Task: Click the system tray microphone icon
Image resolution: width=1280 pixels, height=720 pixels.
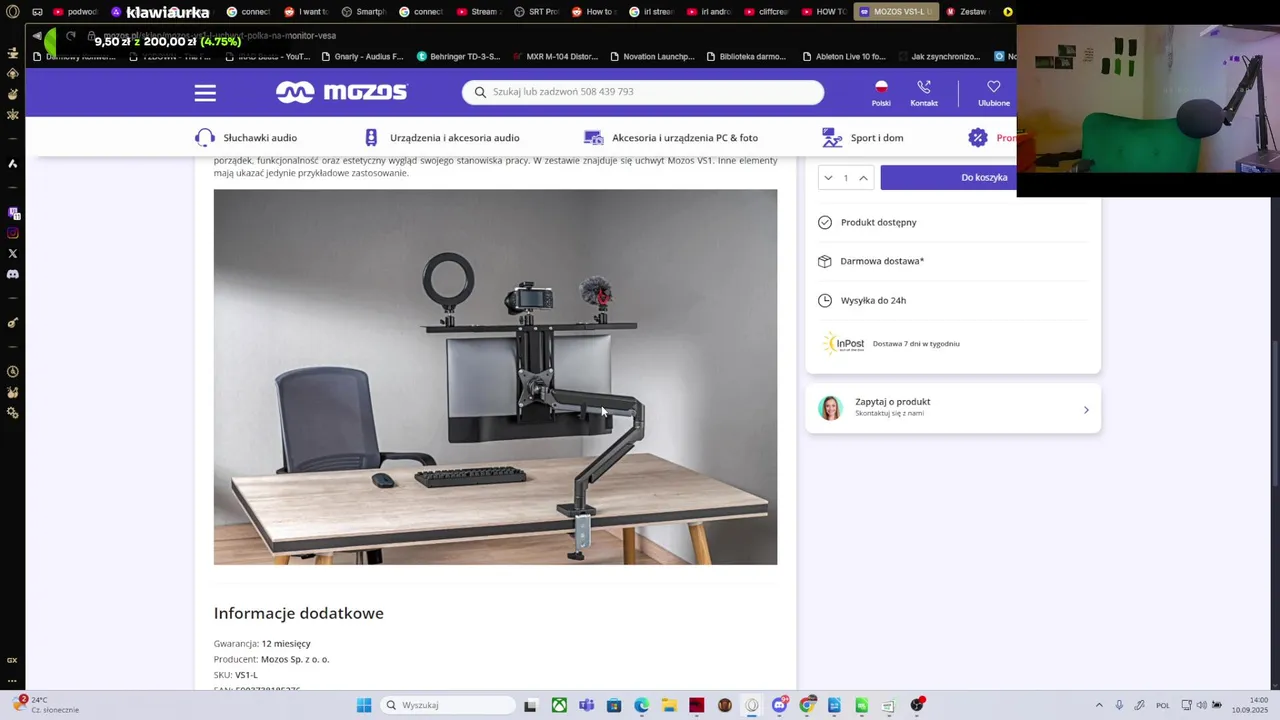Action: (x=1119, y=705)
